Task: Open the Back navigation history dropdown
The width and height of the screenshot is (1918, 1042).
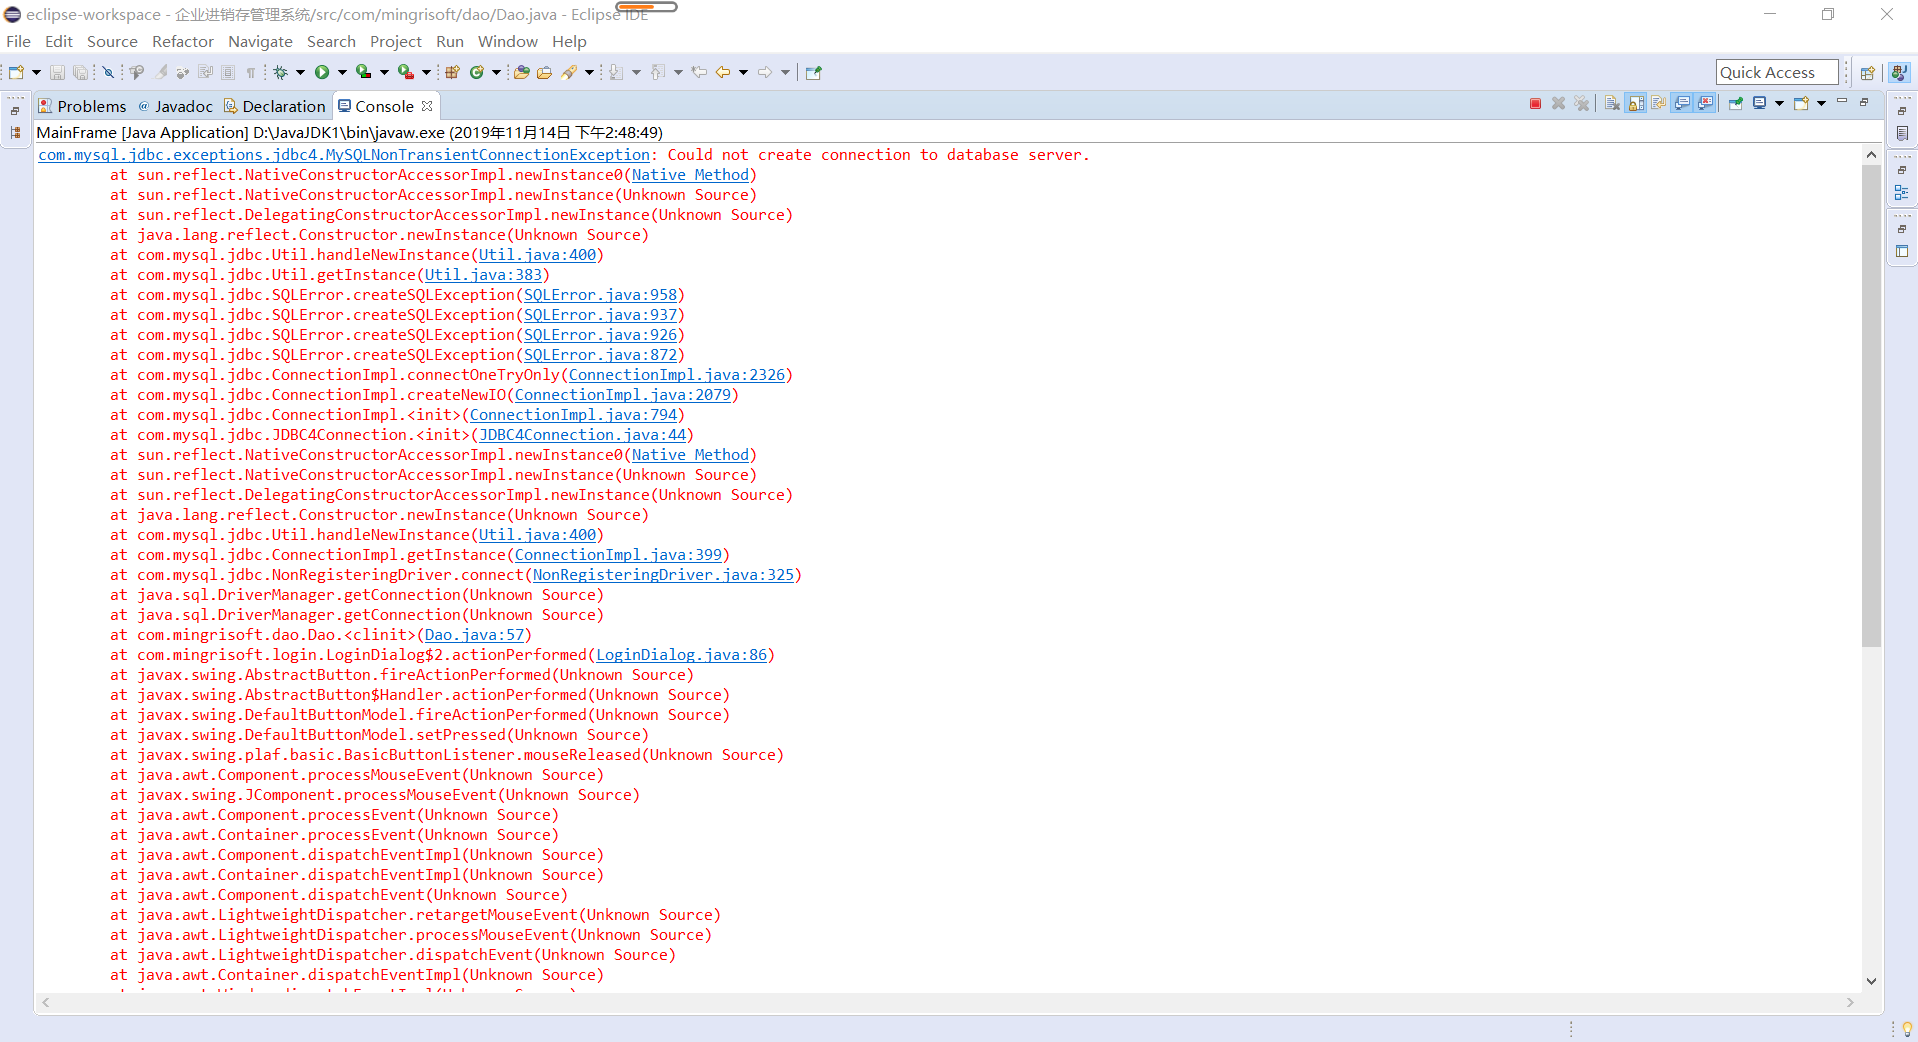Action: [x=743, y=72]
